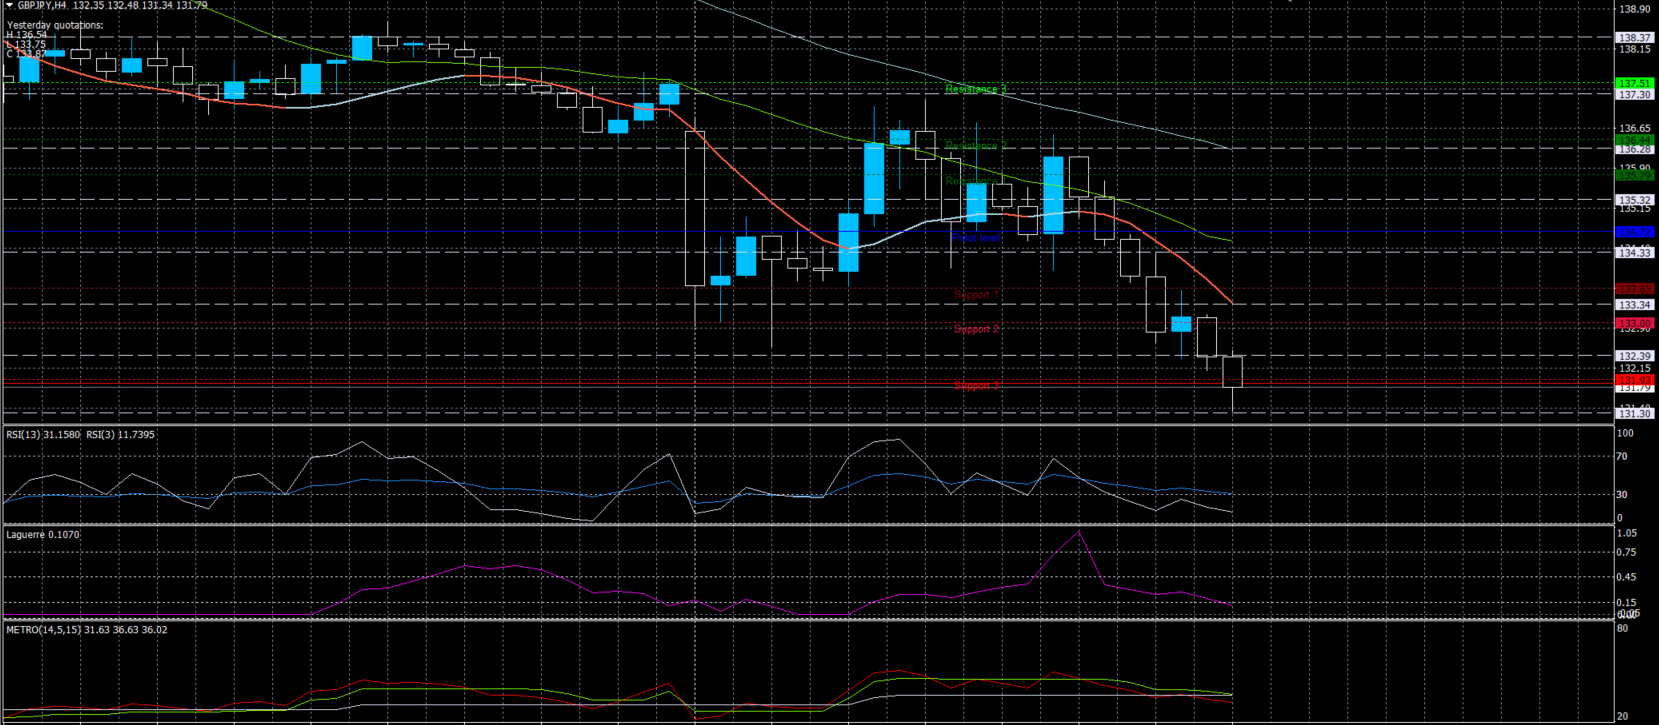
Task: Click the RSI scale value 70
Action: [x=1622, y=457]
